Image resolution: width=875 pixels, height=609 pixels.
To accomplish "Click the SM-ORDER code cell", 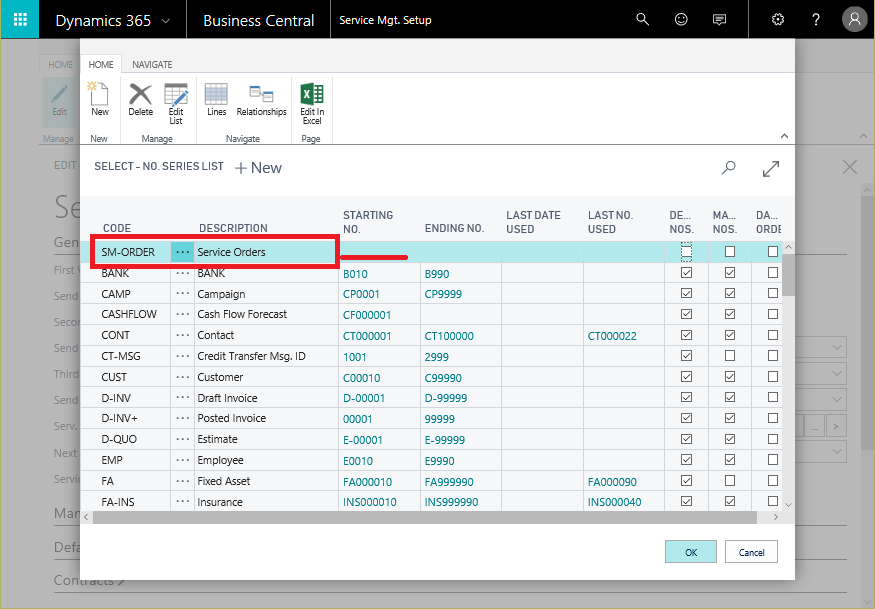I will 128,252.
